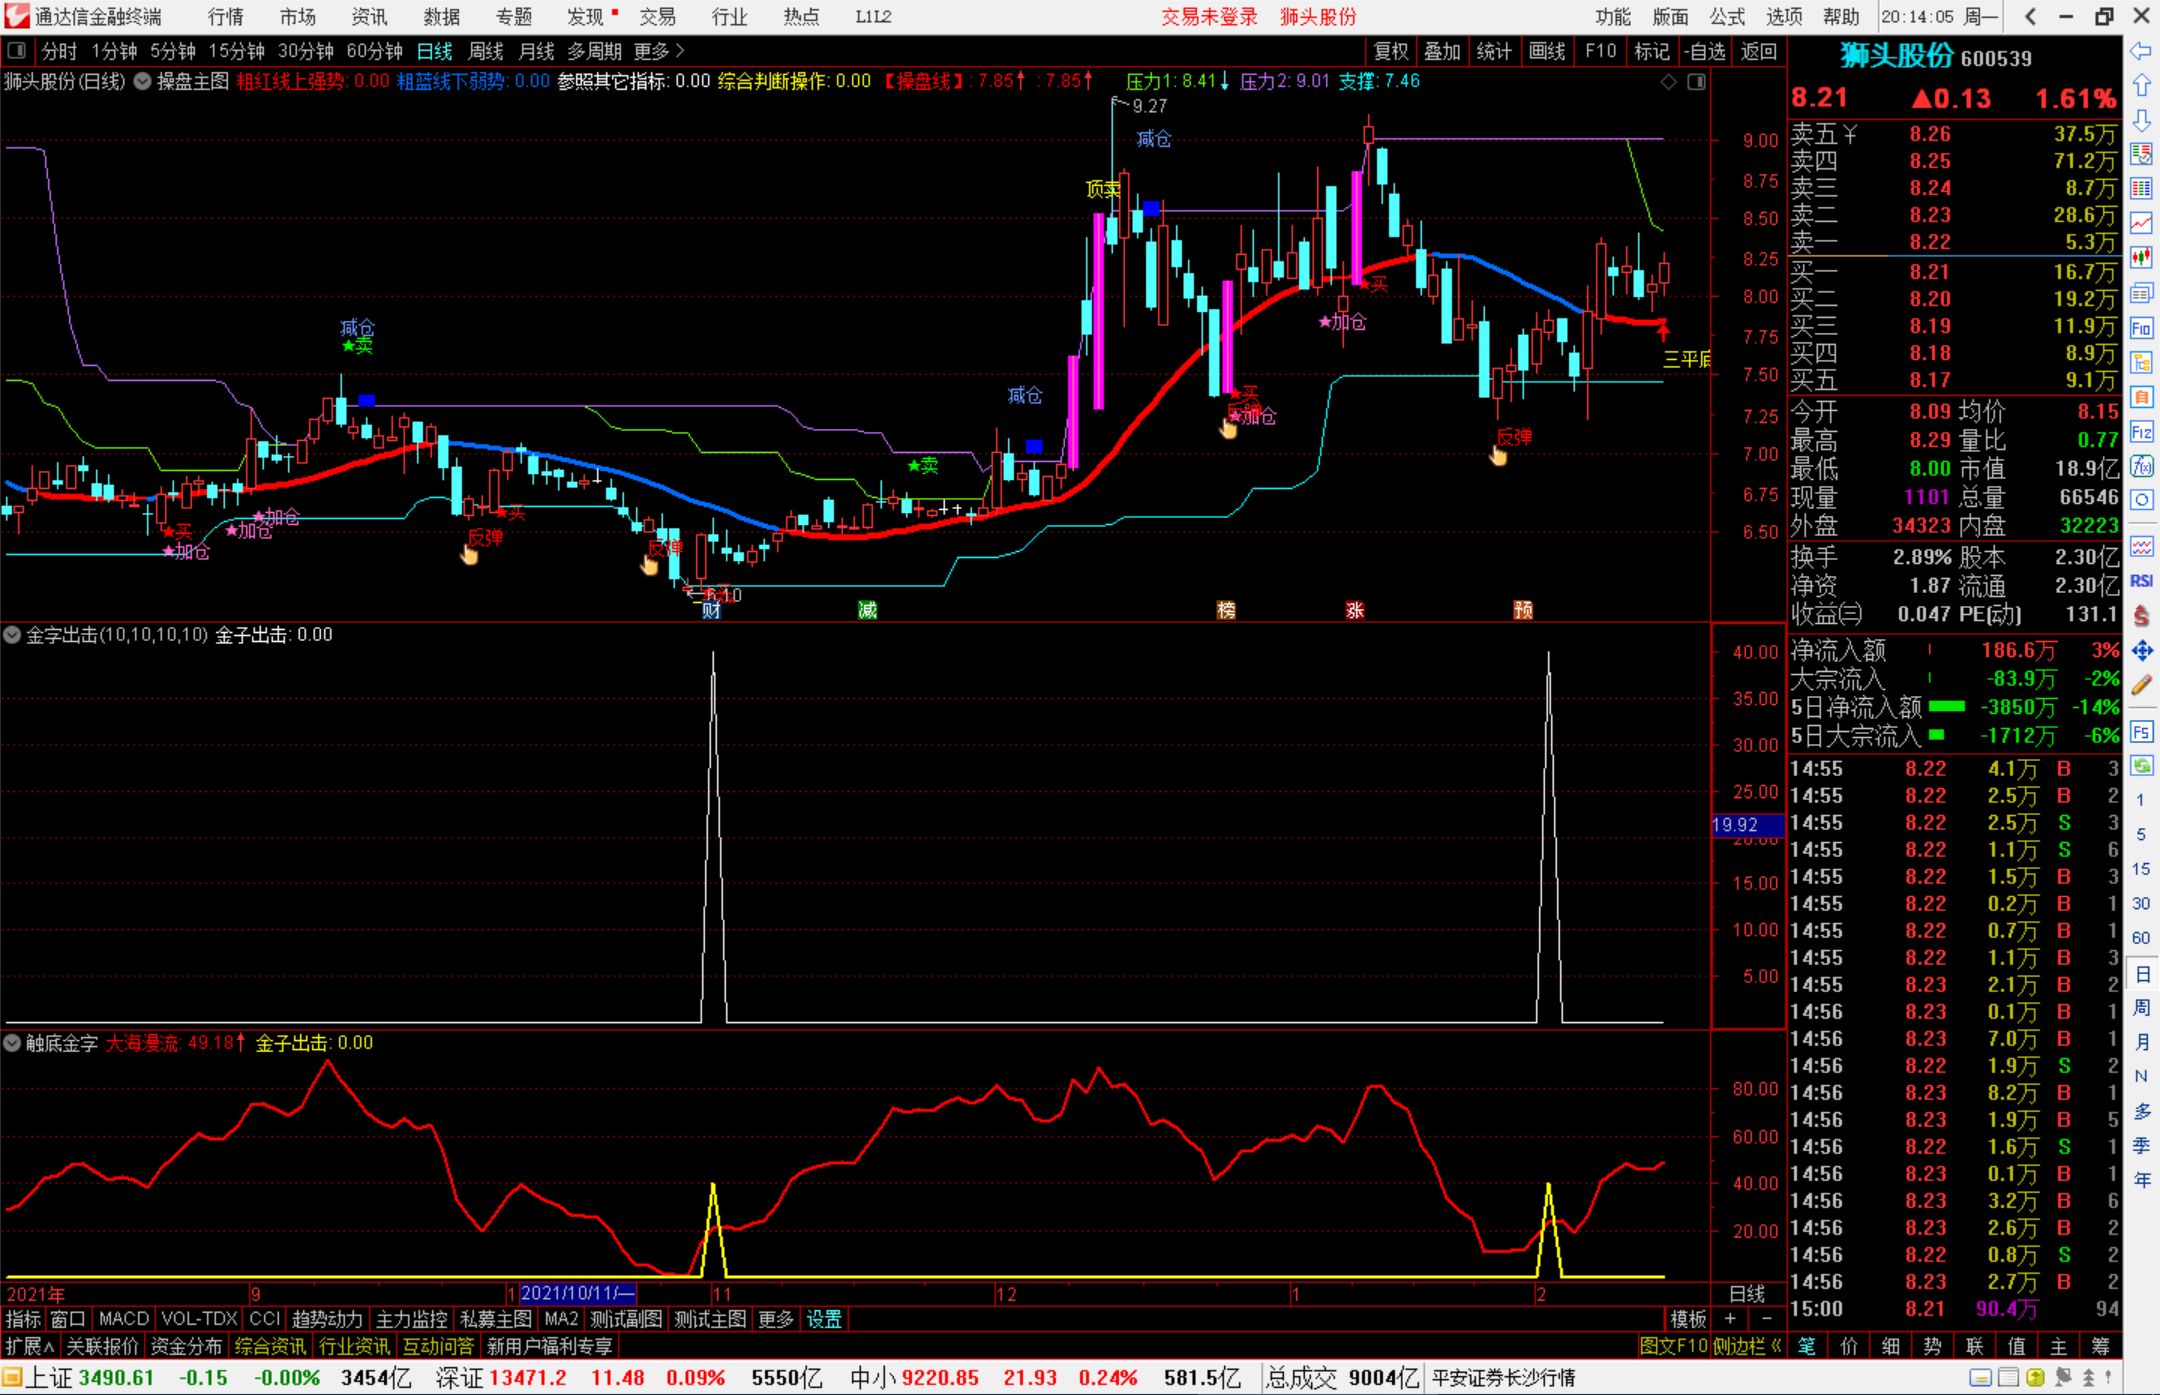Click the candlestick chart icon in sidebar
This screenshot has width=2160, height=1395.
click(2141, 257)
